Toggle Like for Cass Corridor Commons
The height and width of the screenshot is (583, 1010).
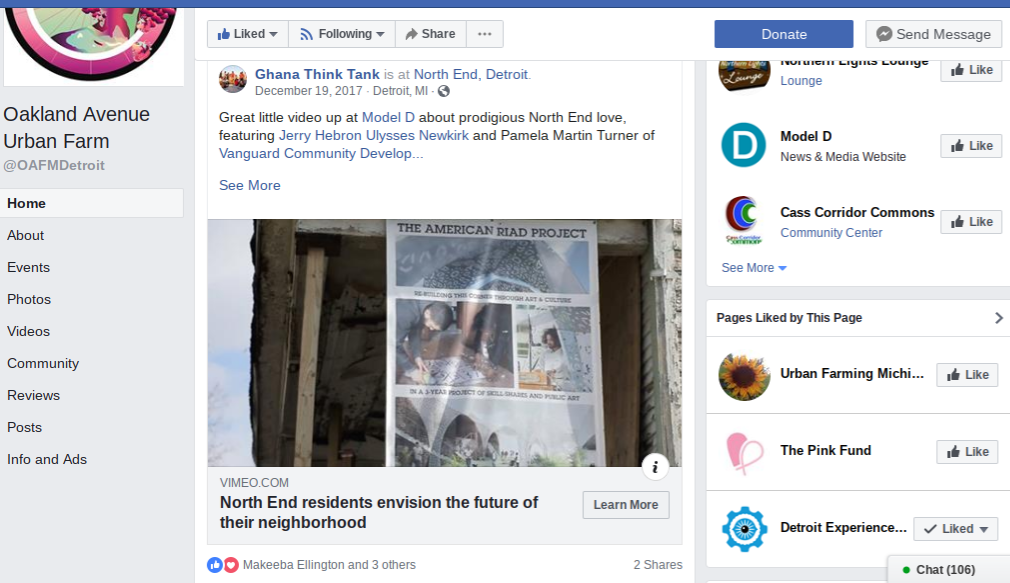(x=970, y=222)
